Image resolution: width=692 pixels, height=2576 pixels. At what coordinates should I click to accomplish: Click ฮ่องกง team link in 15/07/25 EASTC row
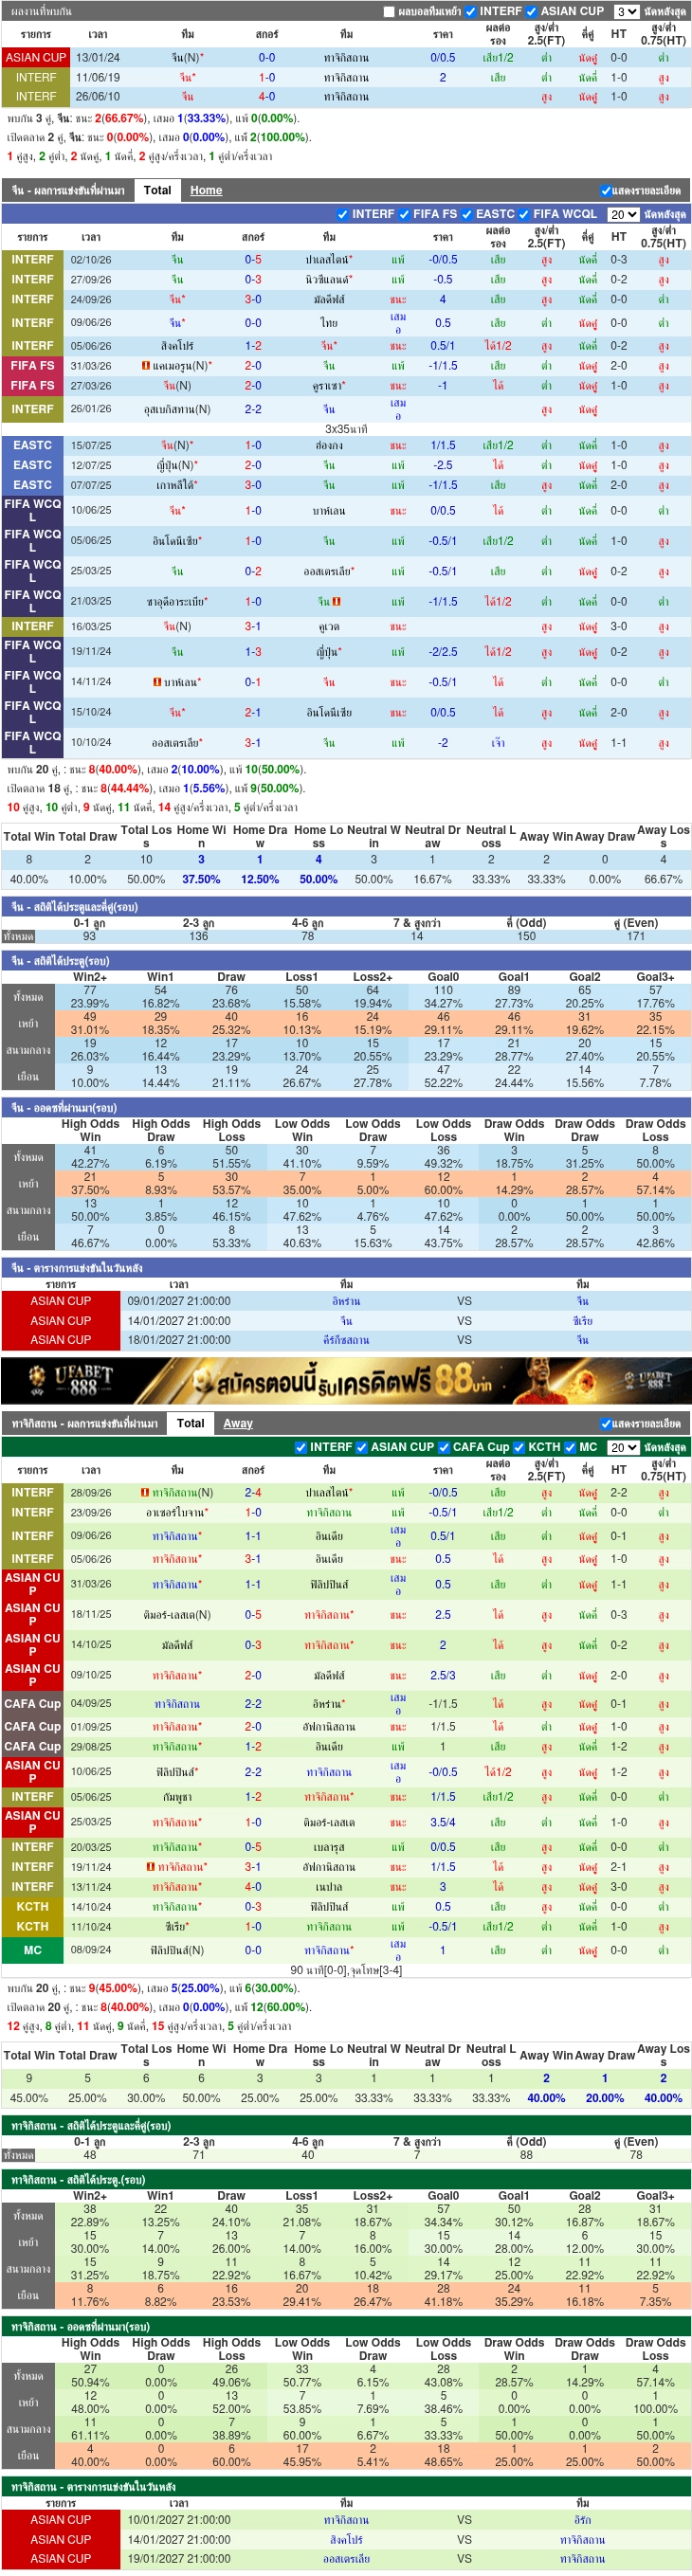pos(329,445)
